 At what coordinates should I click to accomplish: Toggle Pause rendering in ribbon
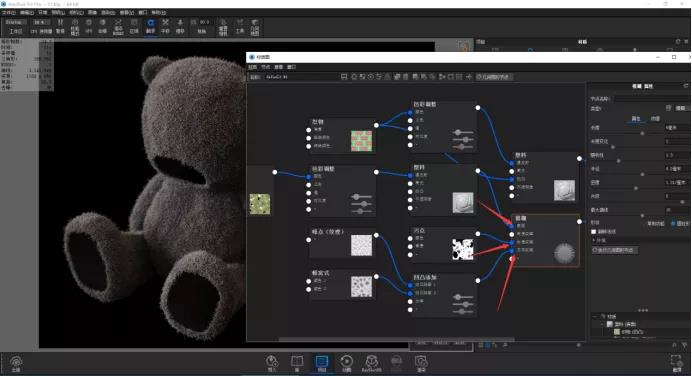click(60, 26)
